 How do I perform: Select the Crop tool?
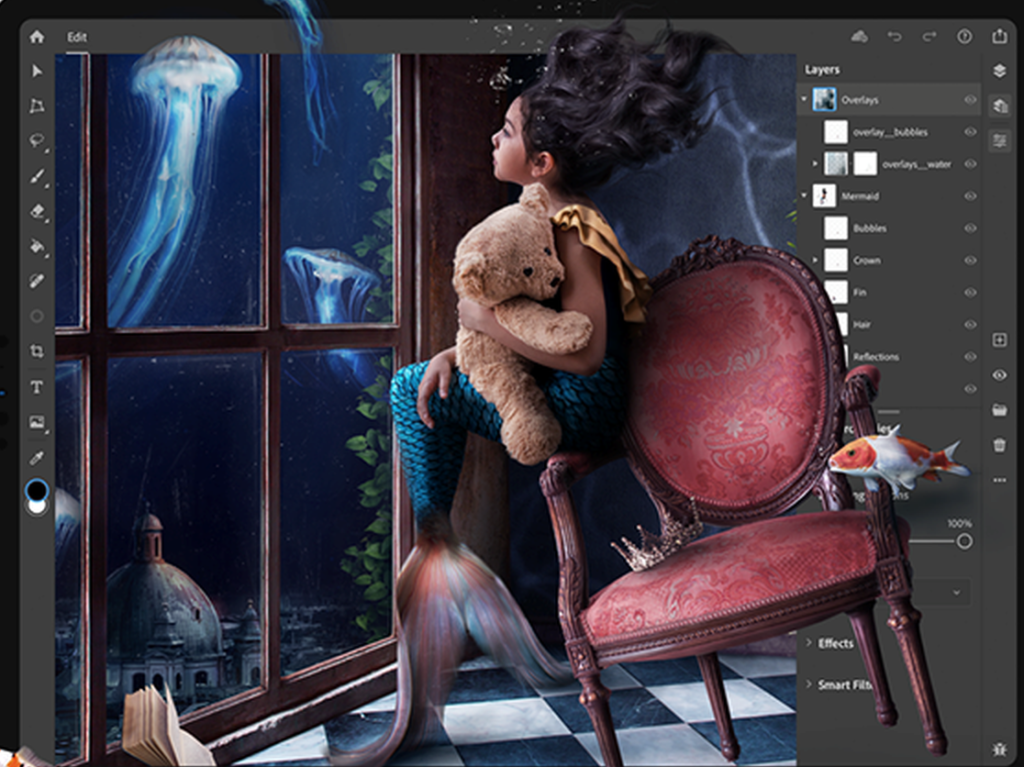[x=37, y=351]
